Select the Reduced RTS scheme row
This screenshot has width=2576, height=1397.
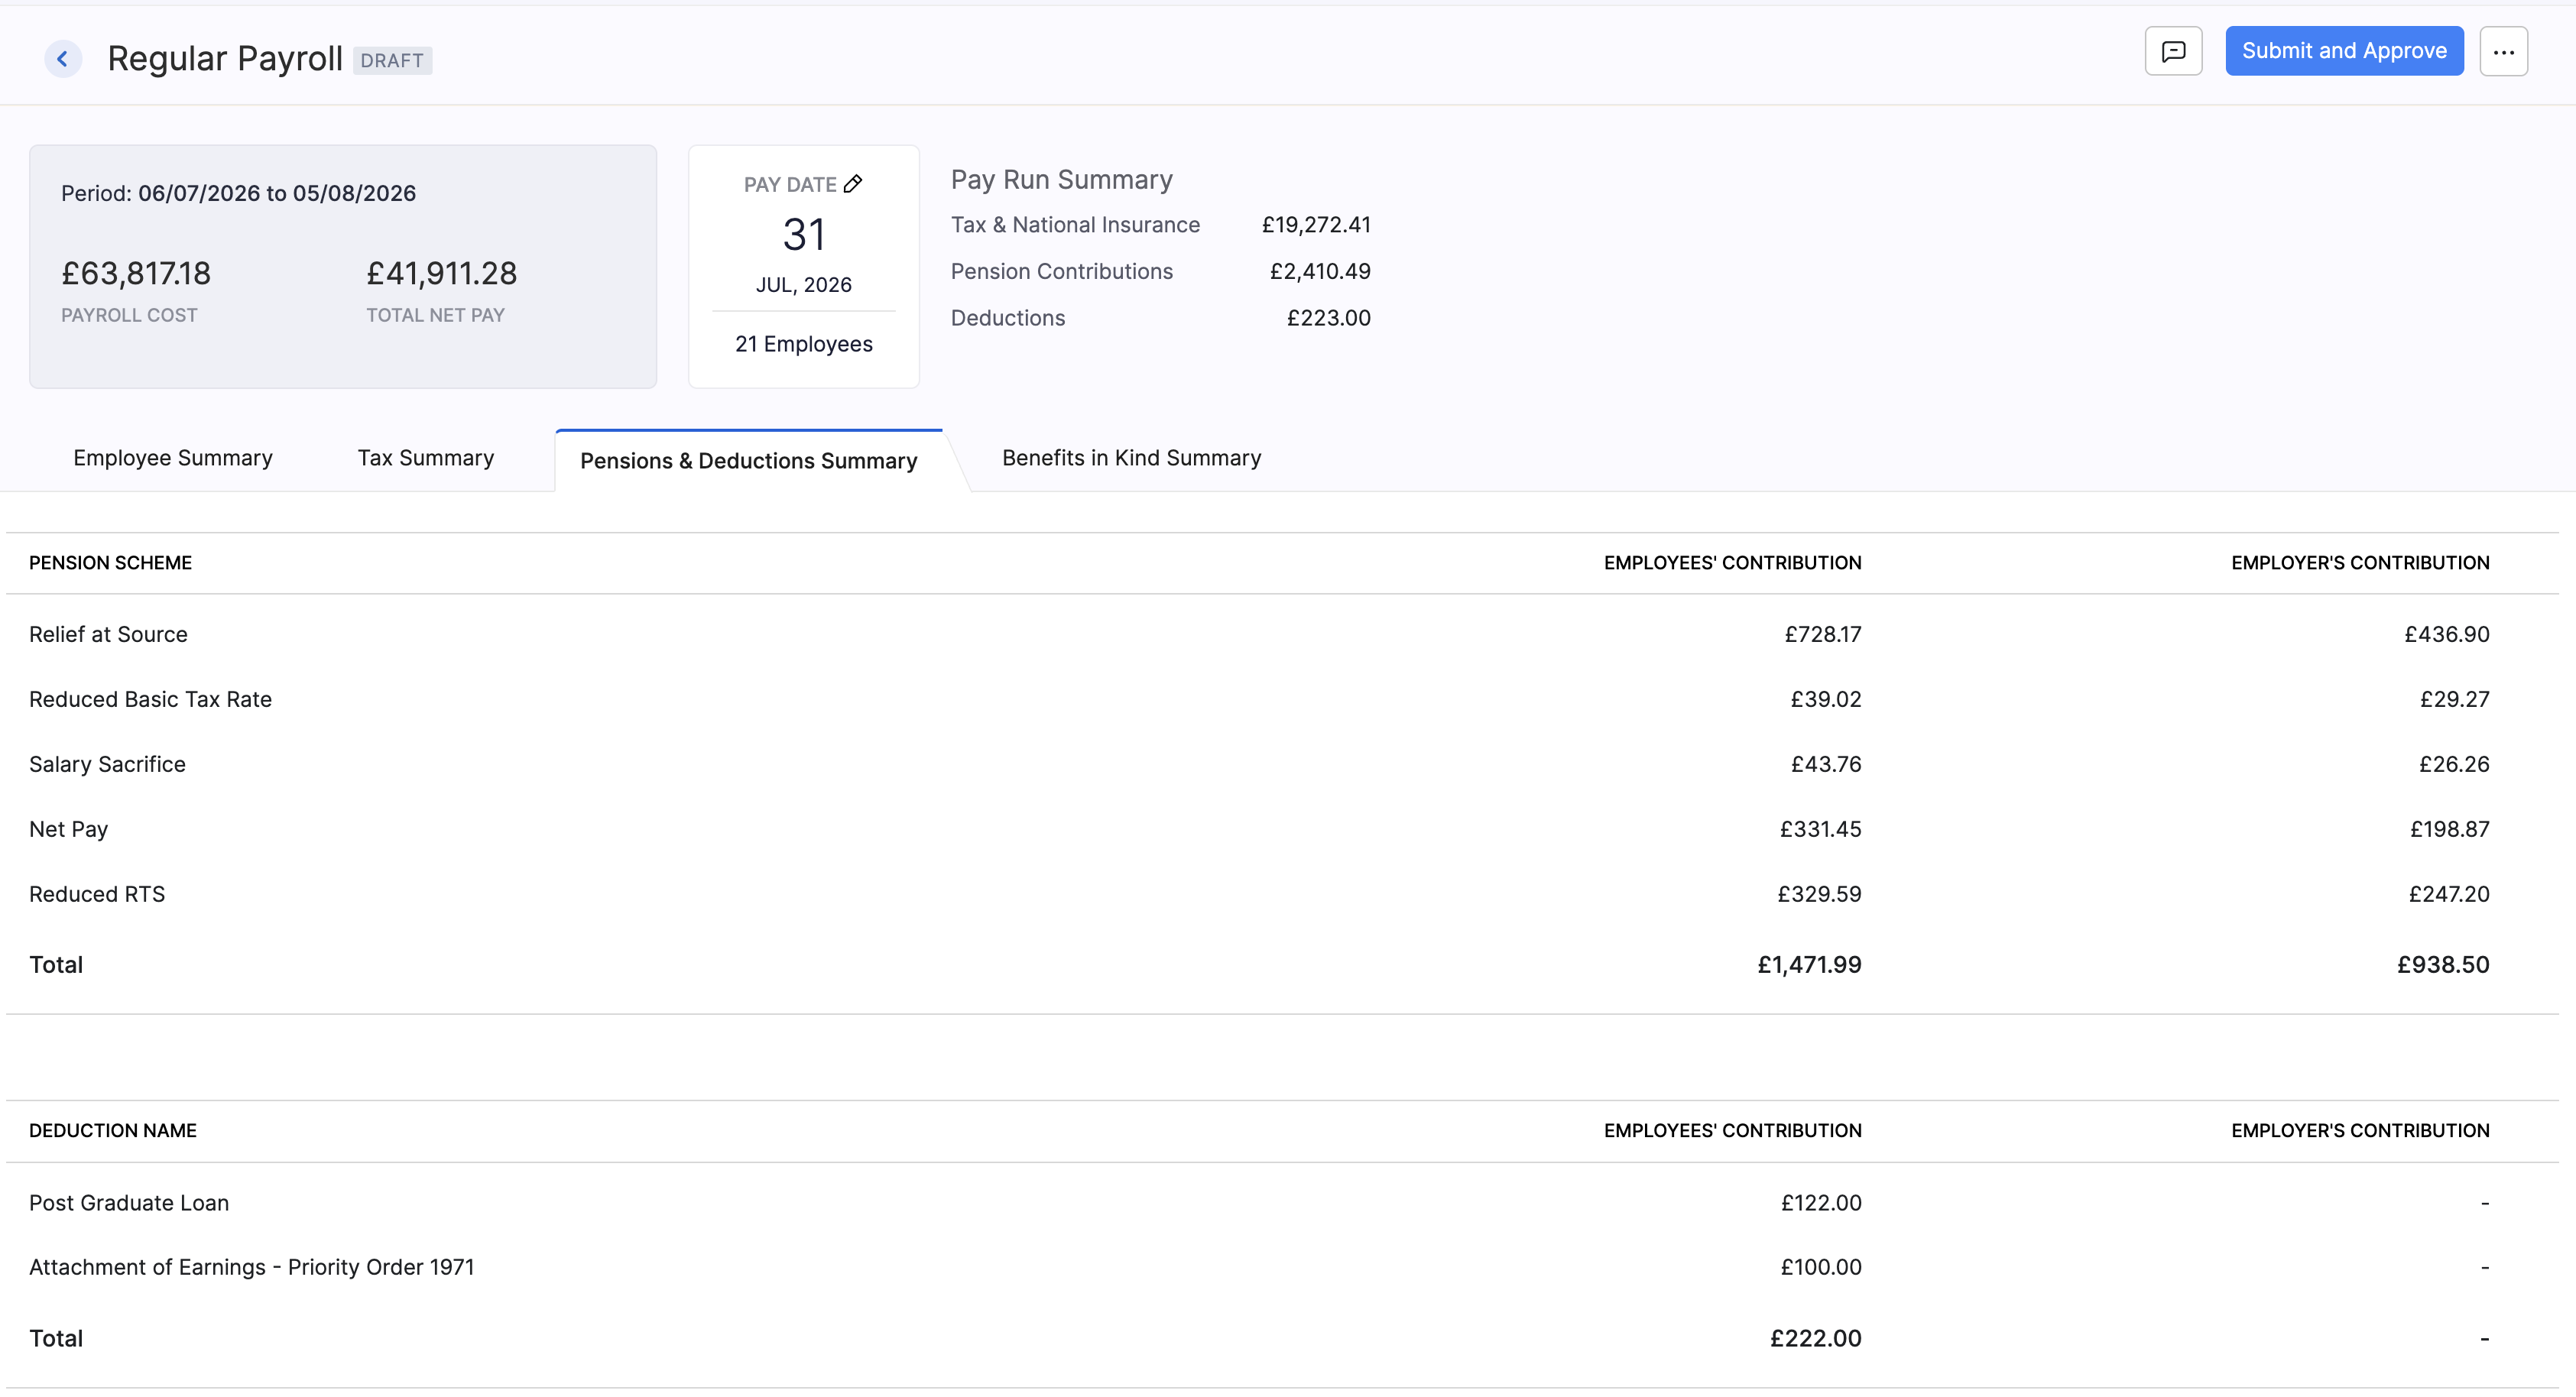point(1282,894)
